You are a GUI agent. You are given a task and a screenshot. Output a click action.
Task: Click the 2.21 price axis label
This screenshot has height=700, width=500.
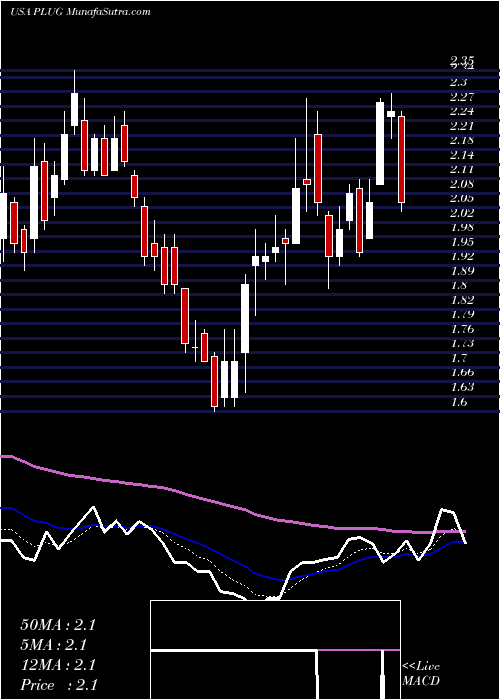click(462, 126)
